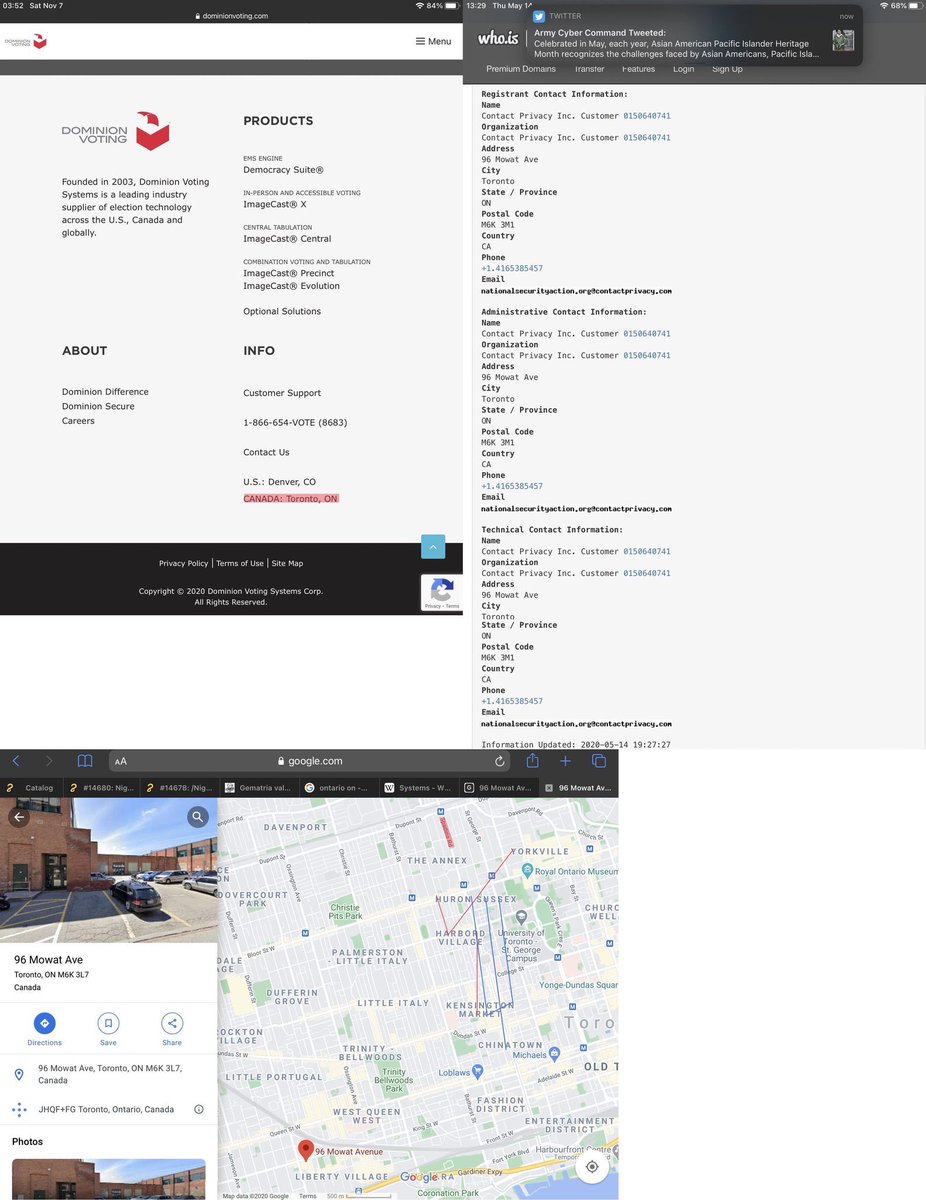Switch to the Catalog tab
The height and width of the screenshot is (1200, 926).
click(x=30, y=787)
